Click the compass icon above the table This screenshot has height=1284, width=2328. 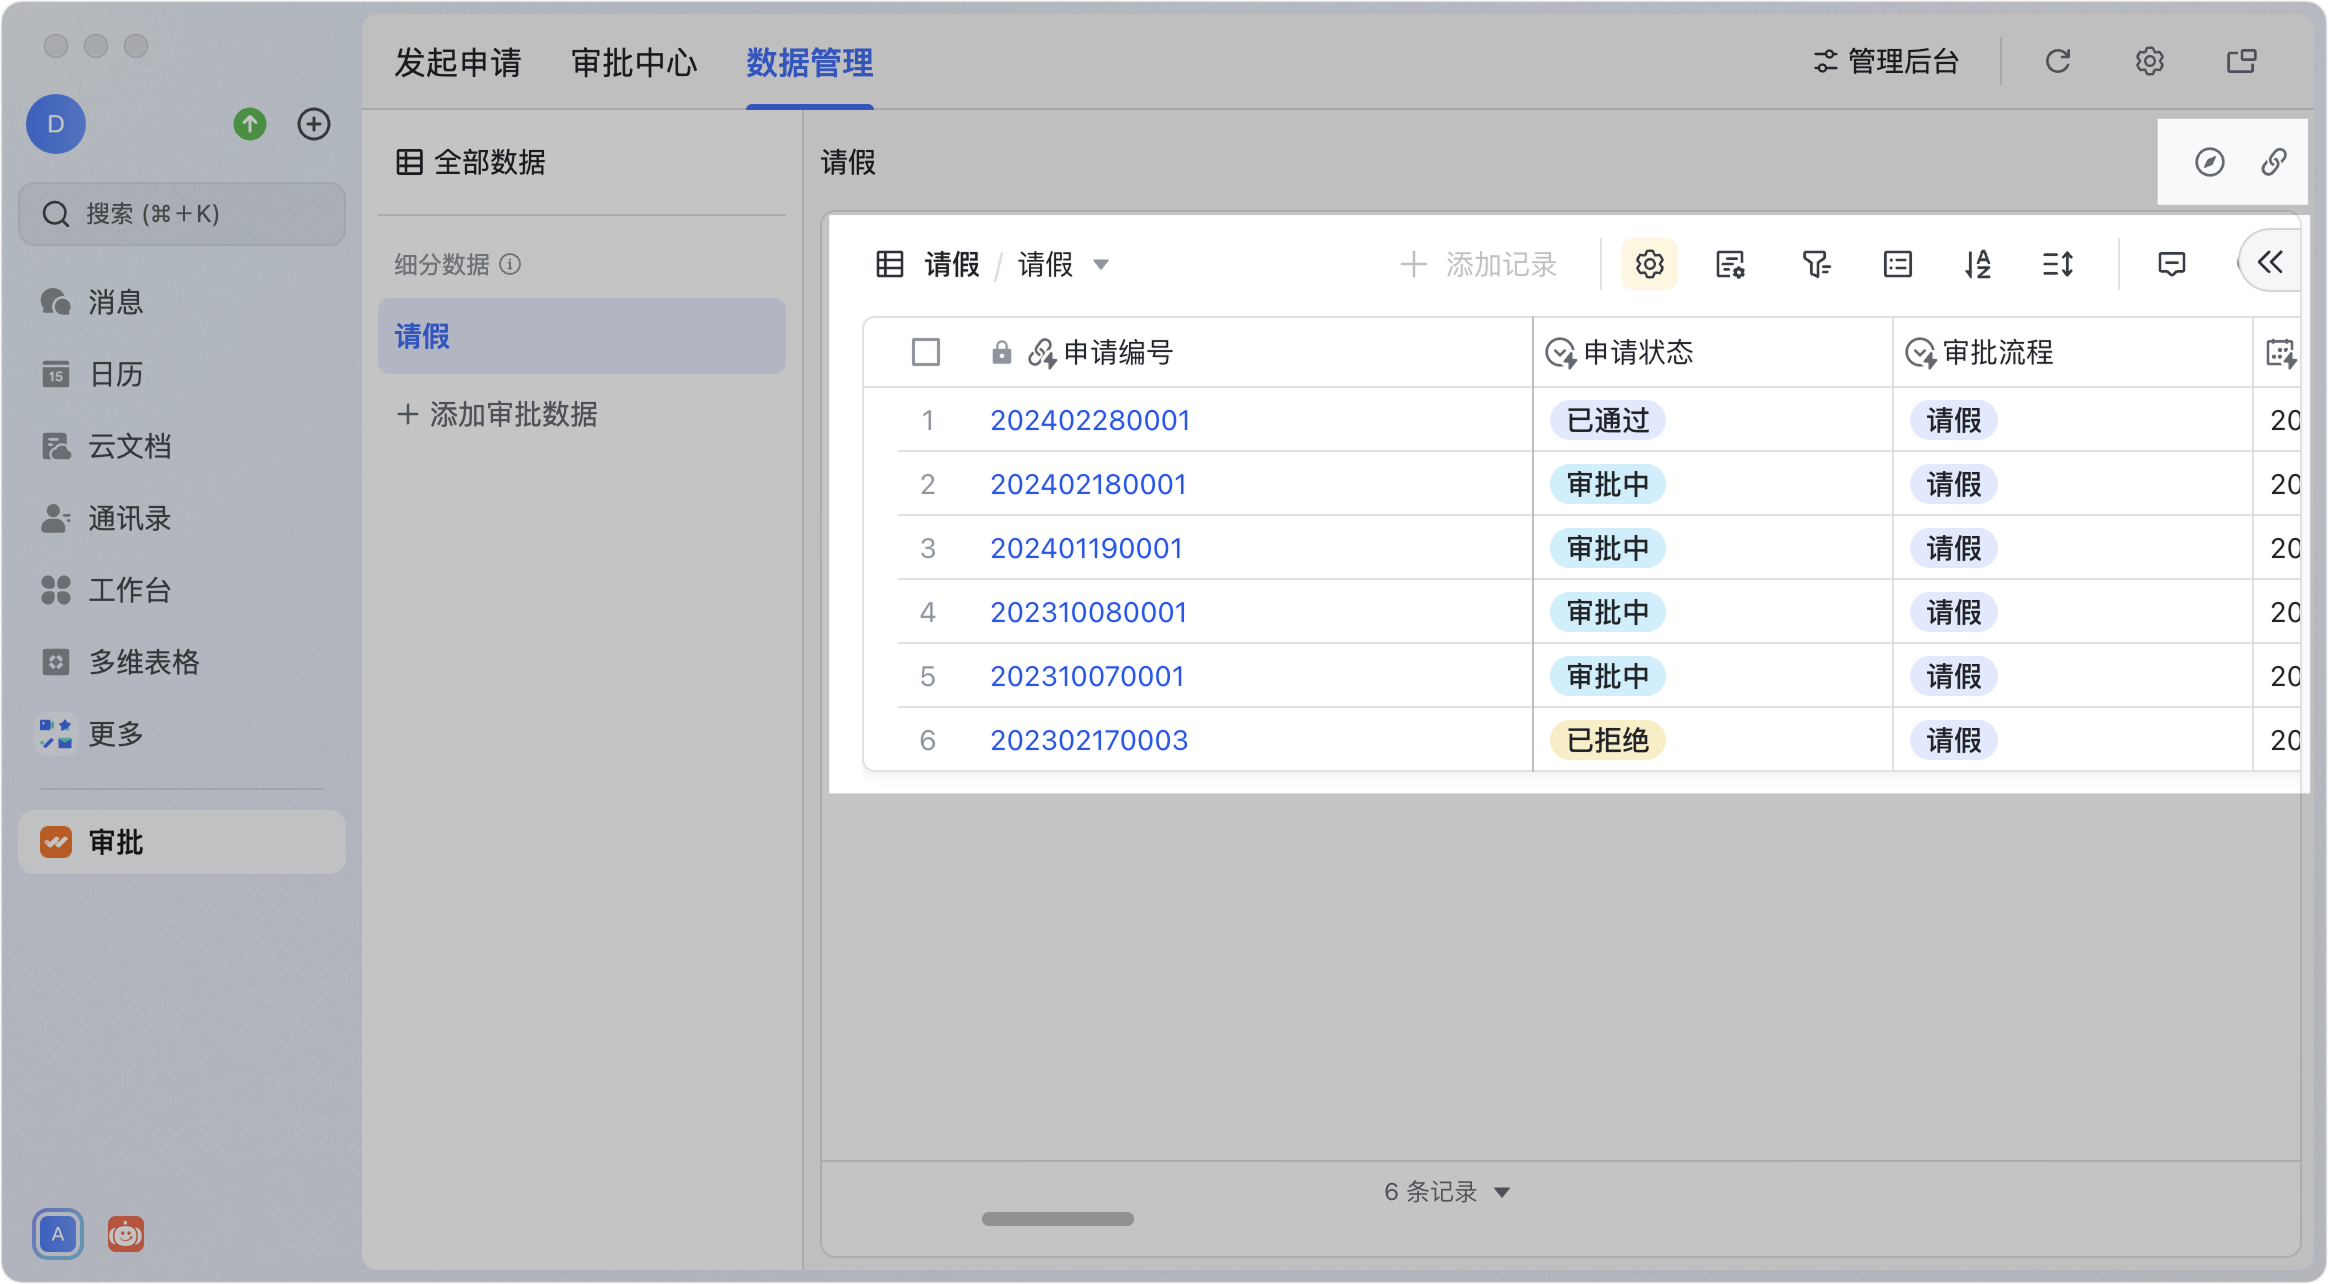[x=2209, y=162]
